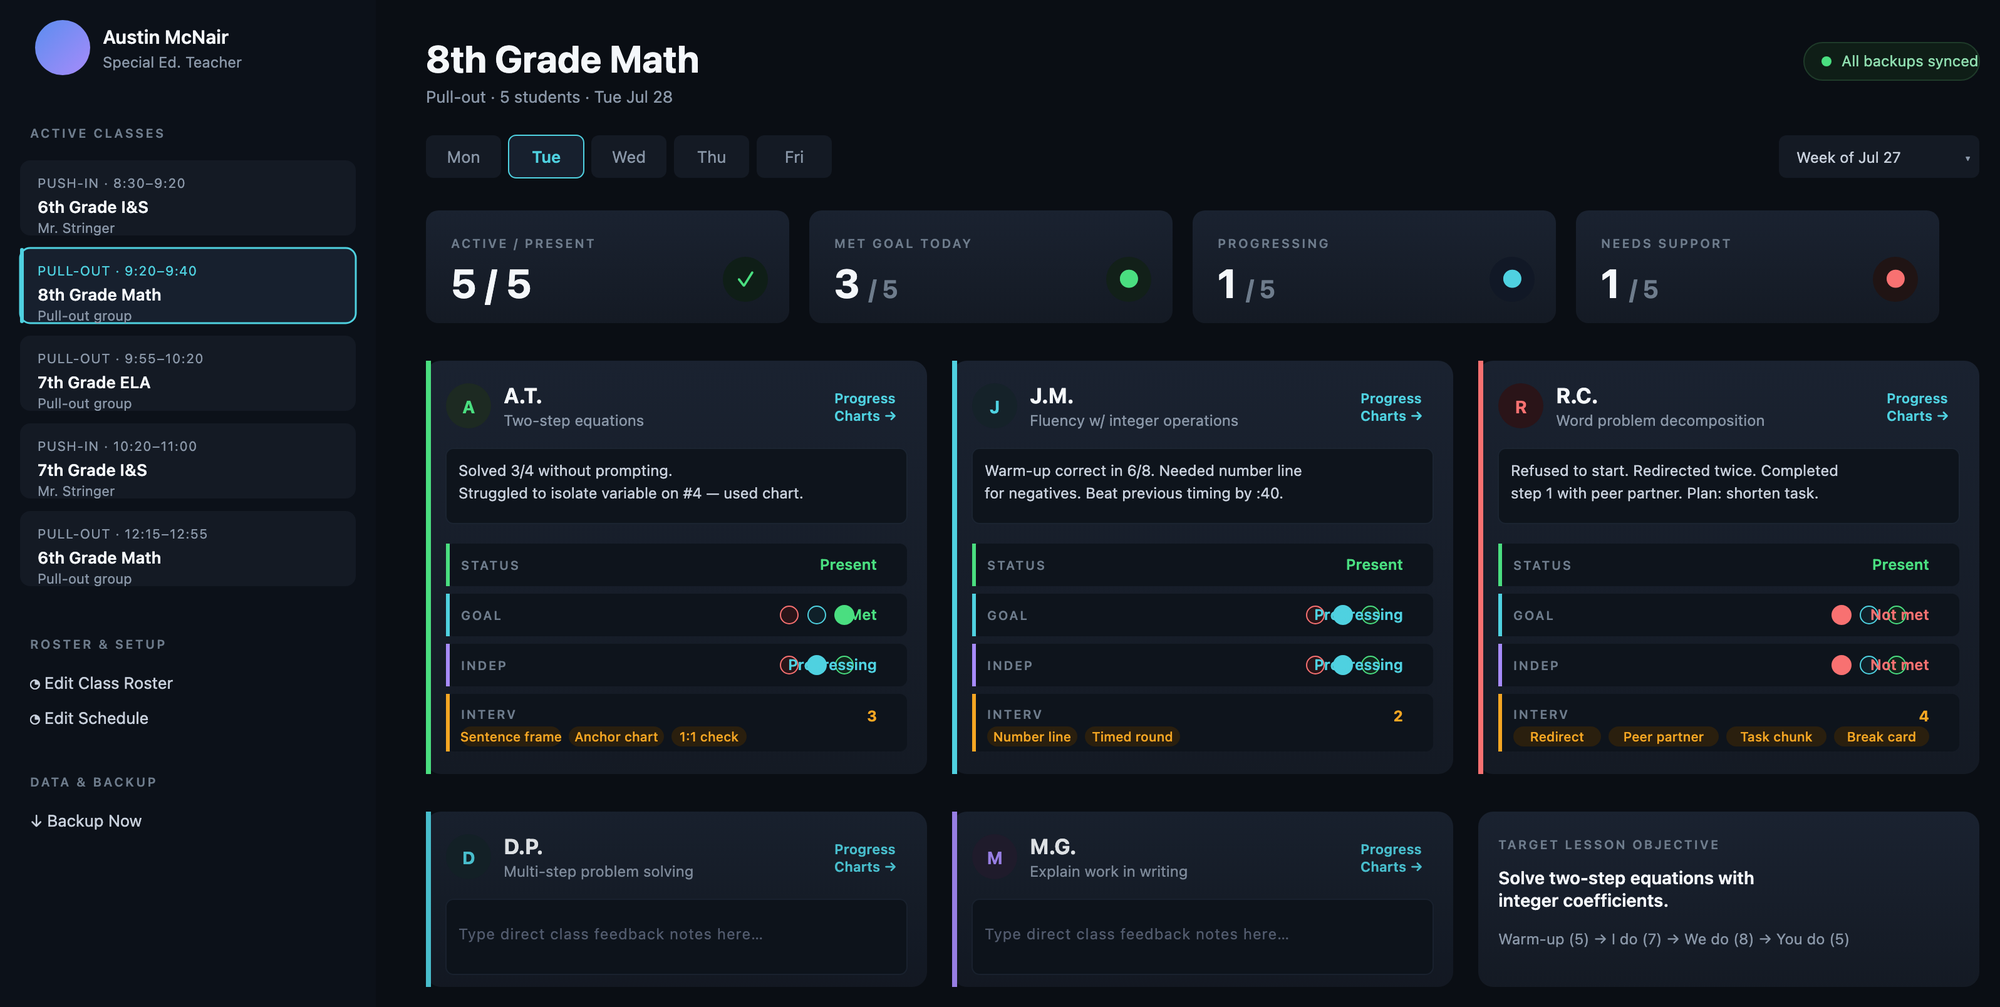Open 6th Grade I&S push-in class

point(188,198)
